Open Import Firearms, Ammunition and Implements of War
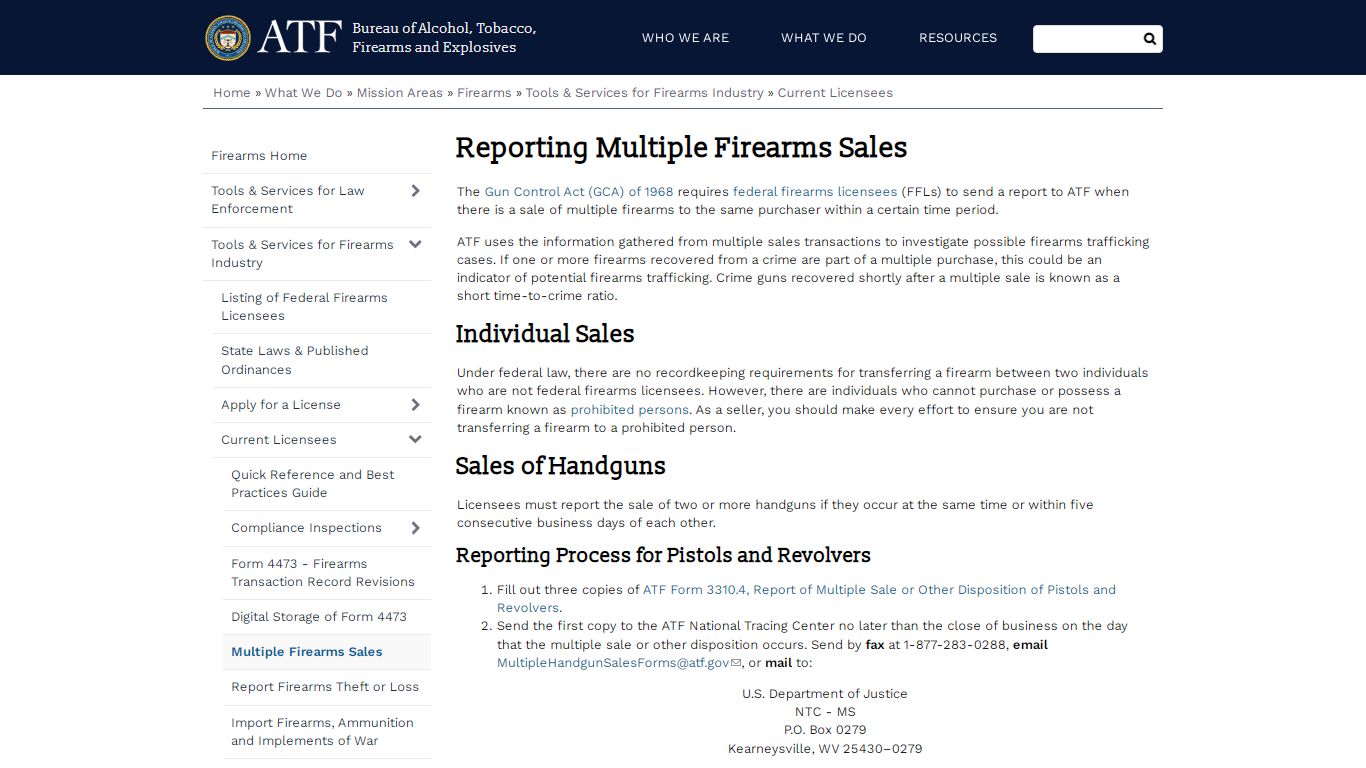Screen dimensions: 1366x768 tap(322, 732)
